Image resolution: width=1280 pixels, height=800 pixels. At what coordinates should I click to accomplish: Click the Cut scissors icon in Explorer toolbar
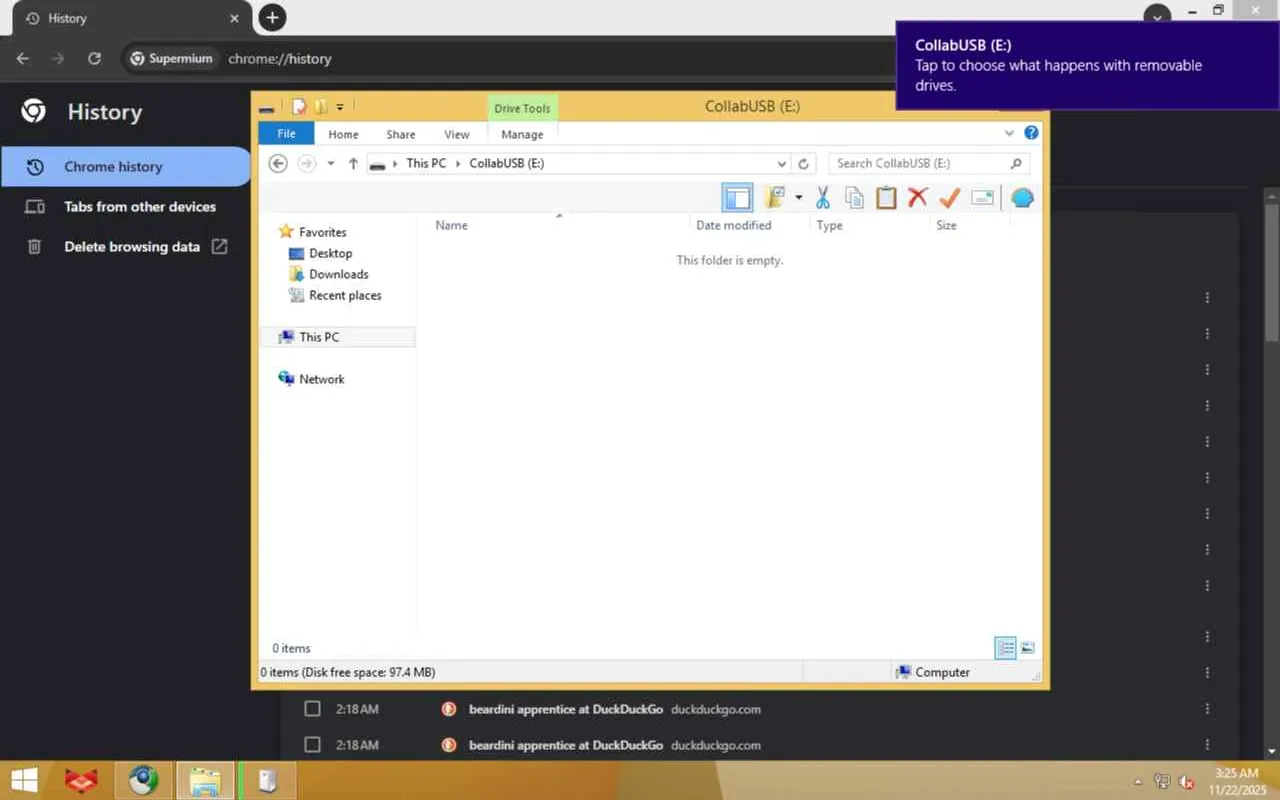pyautogui.click(x=823, y=198)
